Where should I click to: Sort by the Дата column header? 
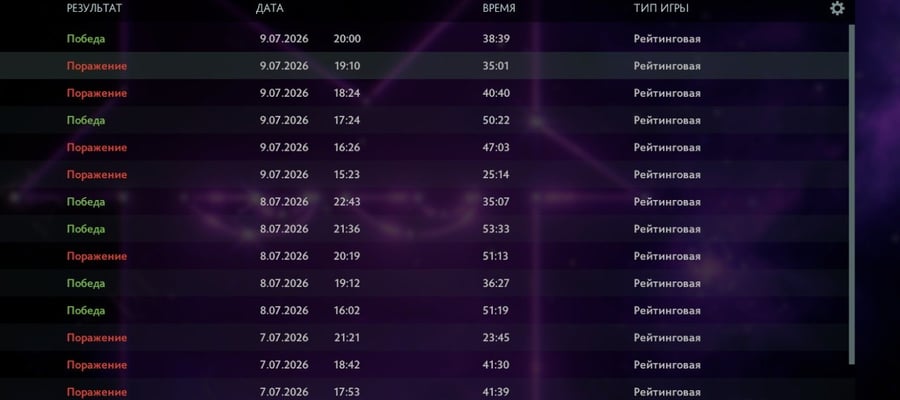tap(270, 9)
